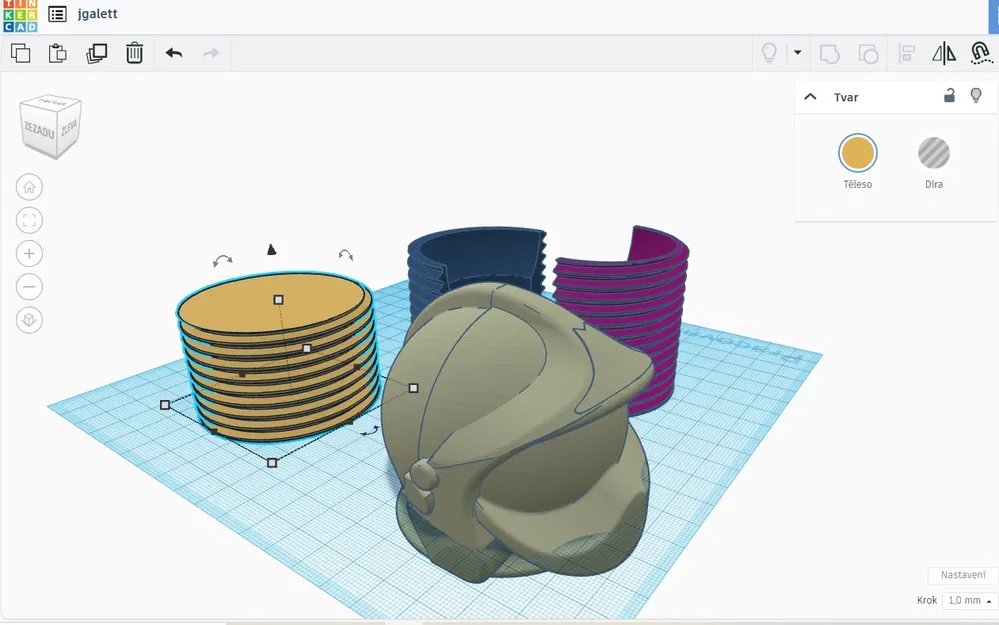Toggle perspective view cube icon
The width and height of the screenshot is (999, 625).
[x=29, y=320]
